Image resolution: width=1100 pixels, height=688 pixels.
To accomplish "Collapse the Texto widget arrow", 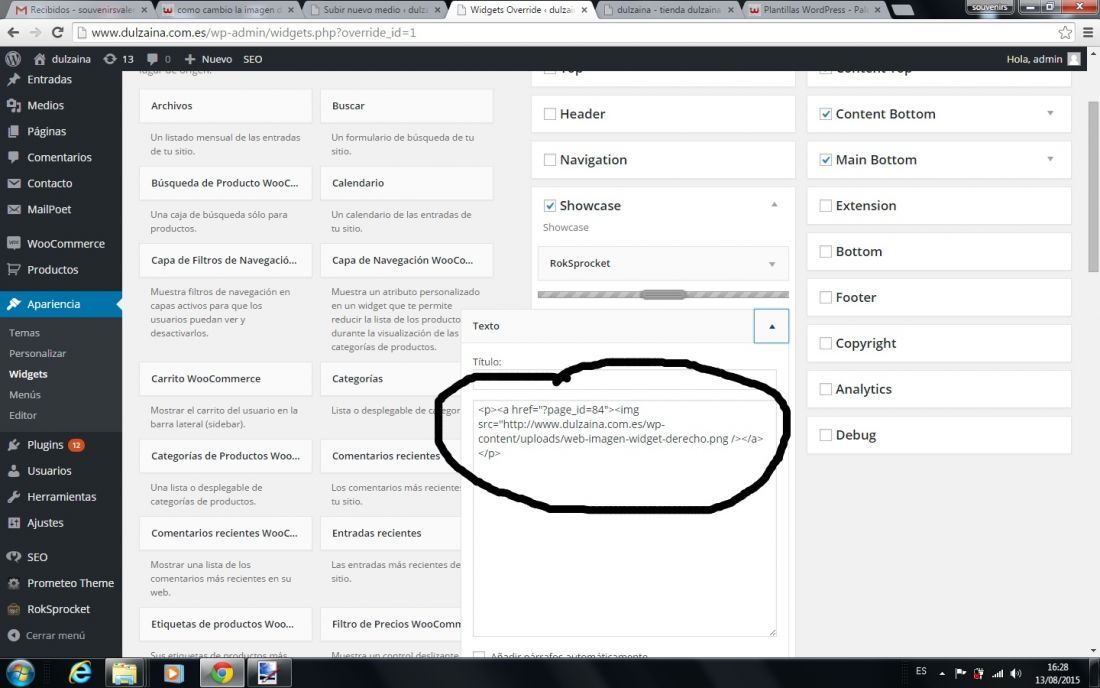I will pyautogui.click(x=772, y=326).
